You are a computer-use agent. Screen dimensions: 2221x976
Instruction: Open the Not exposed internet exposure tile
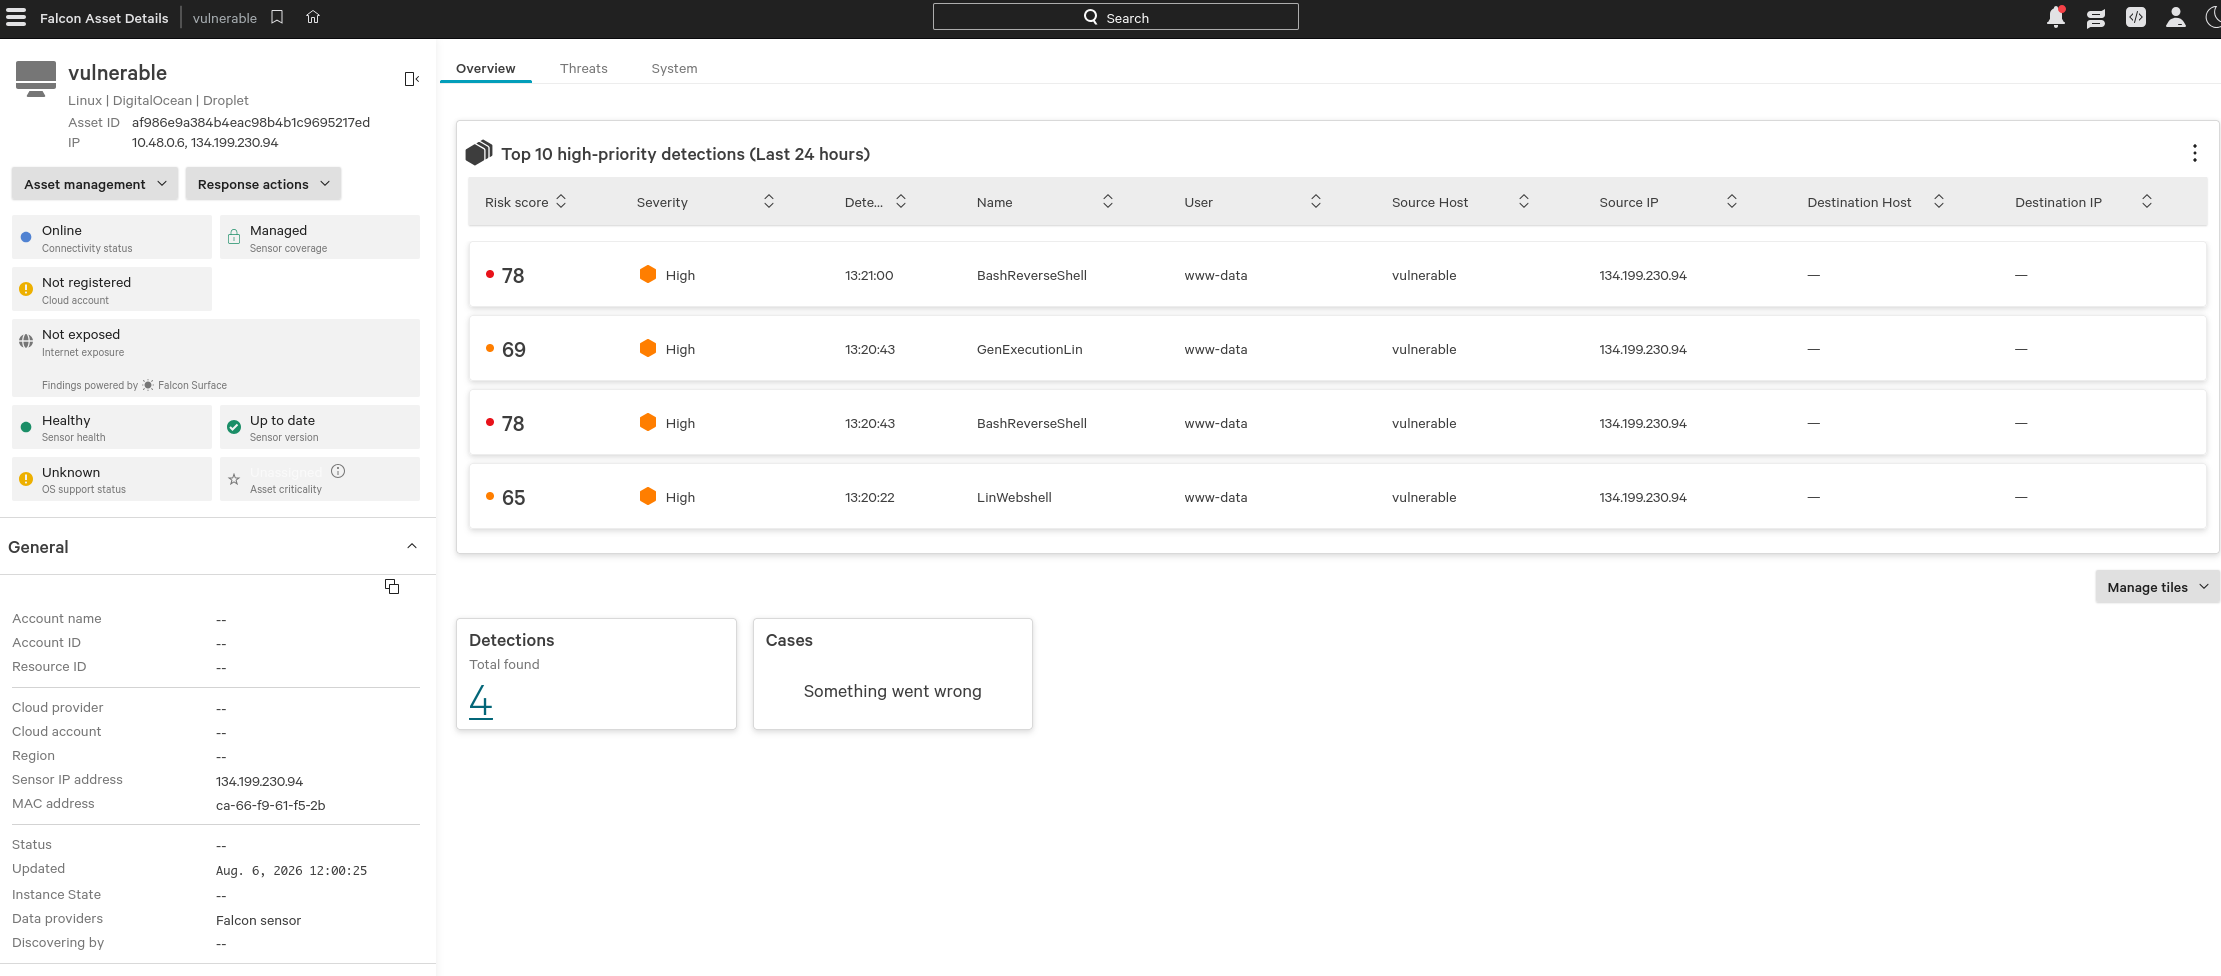[216, 358]
